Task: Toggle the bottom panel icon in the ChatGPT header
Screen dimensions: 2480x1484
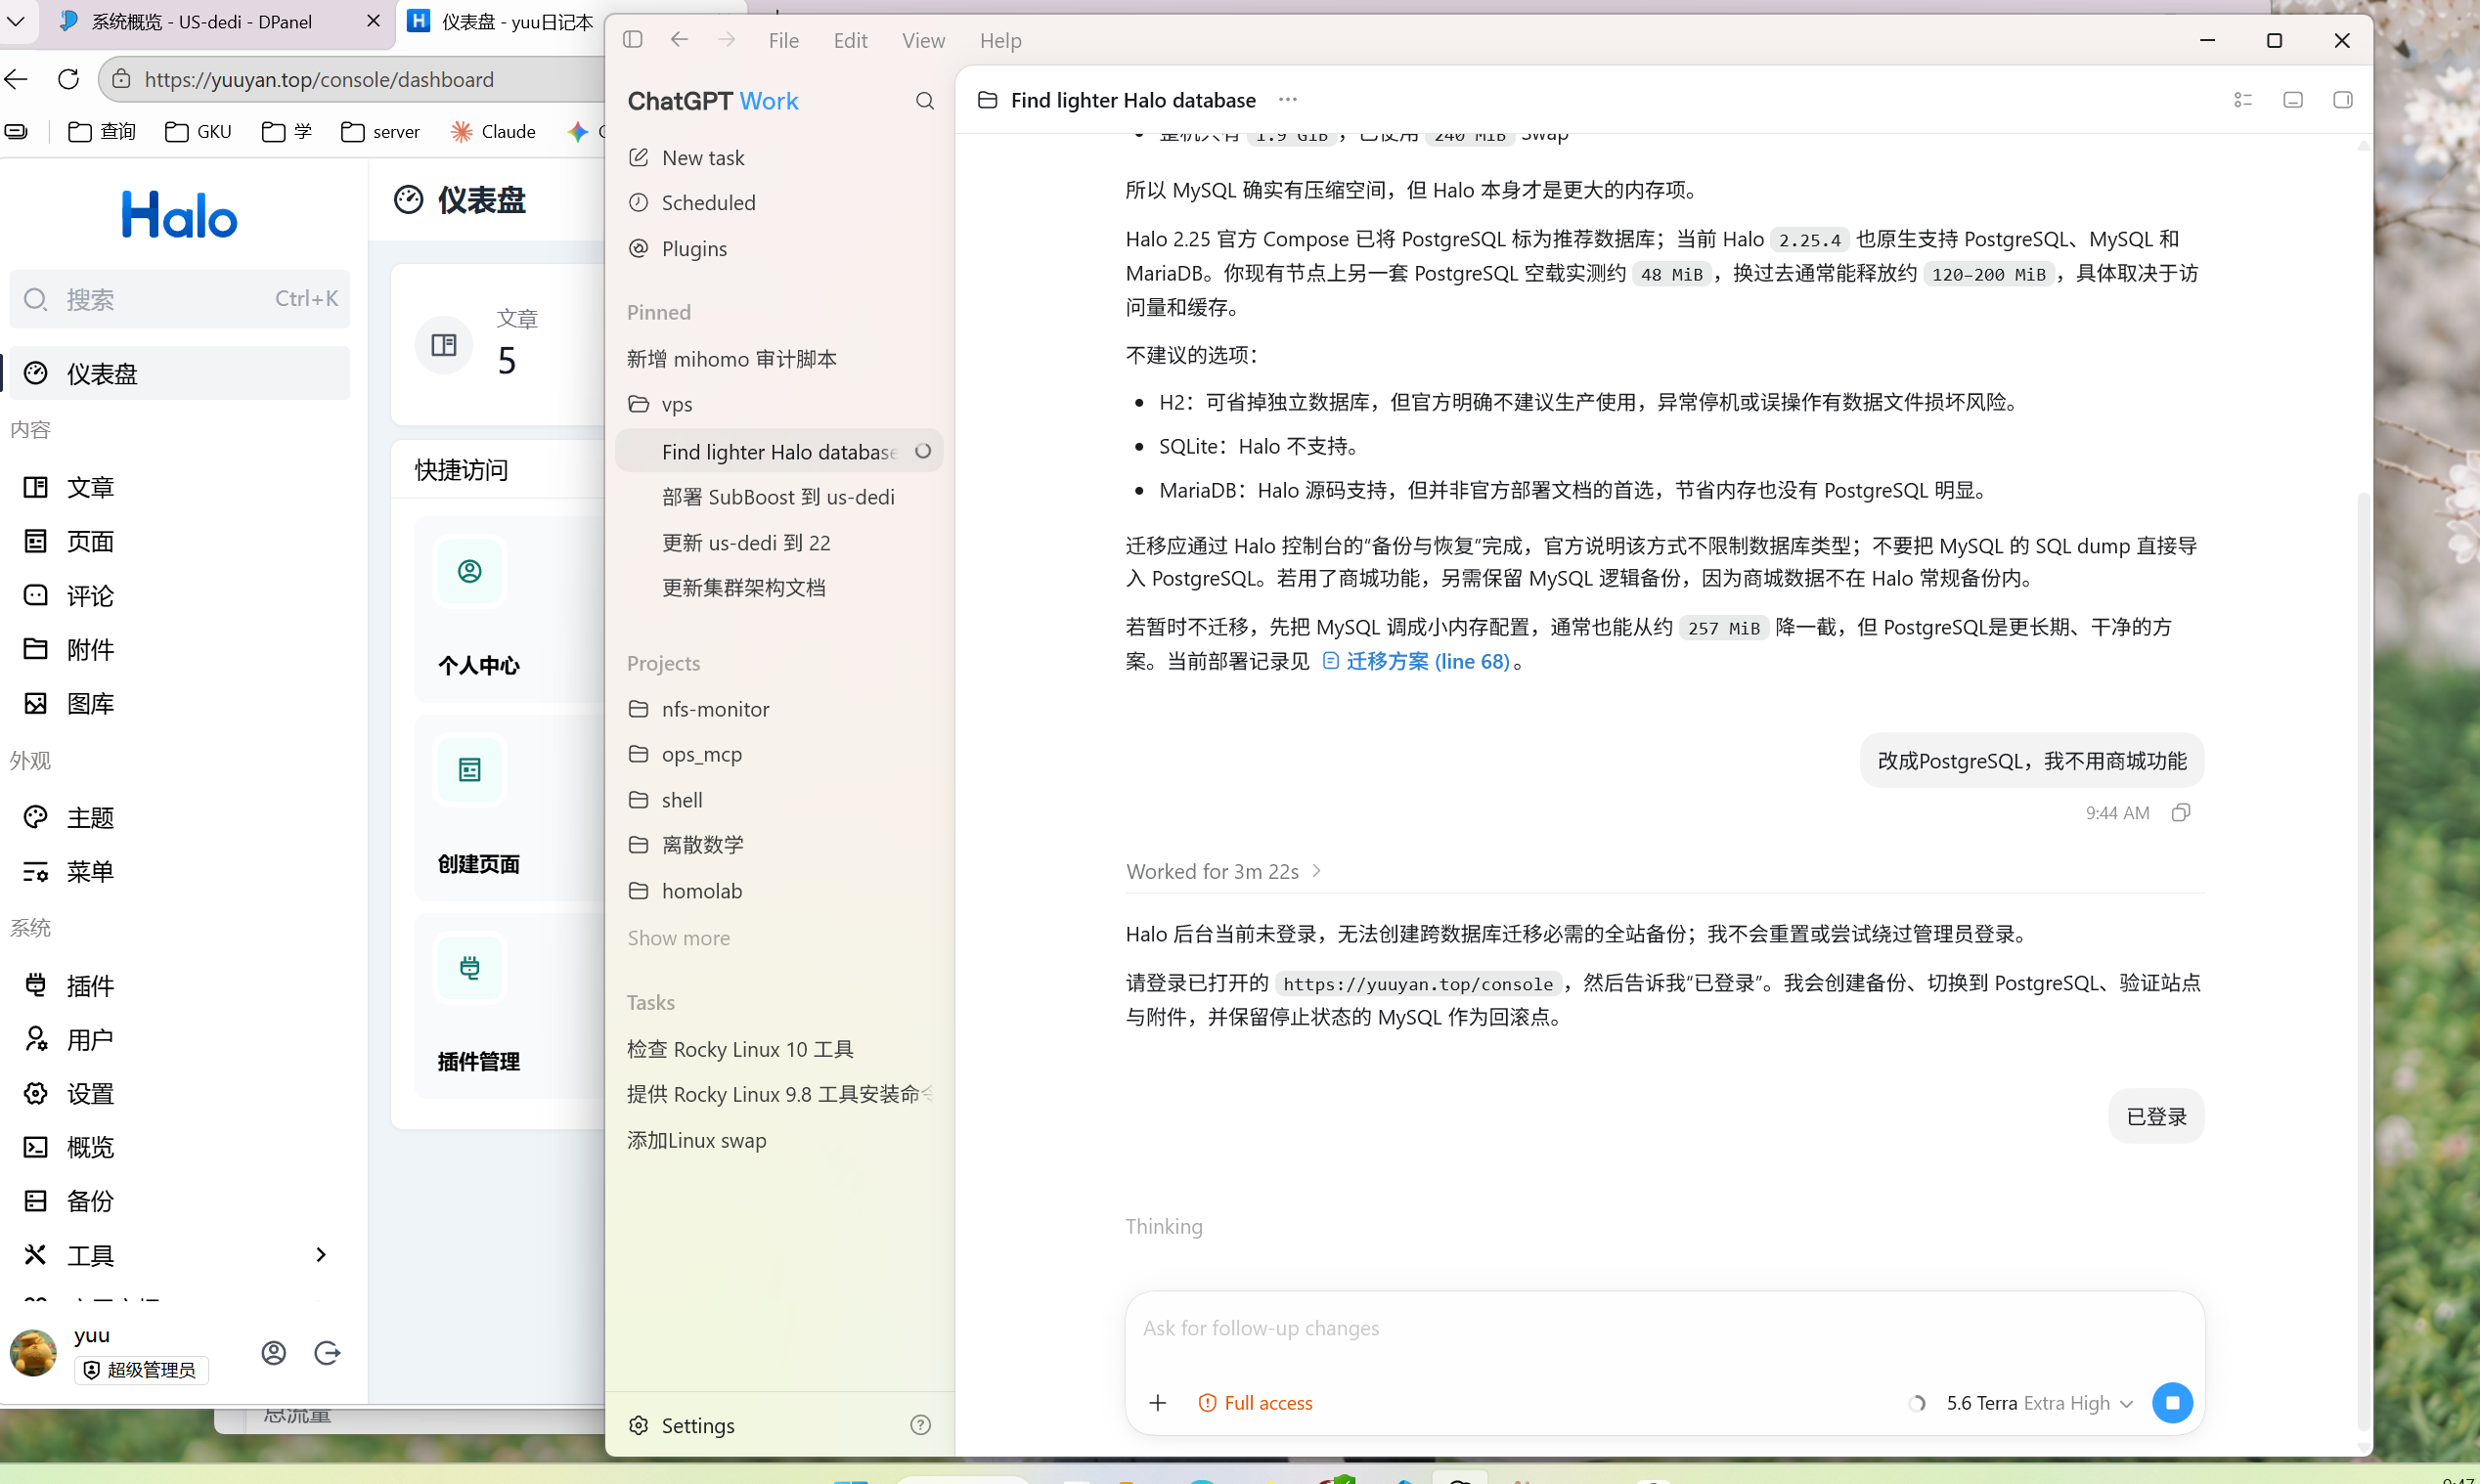Action: click(x=2293, y=100)
